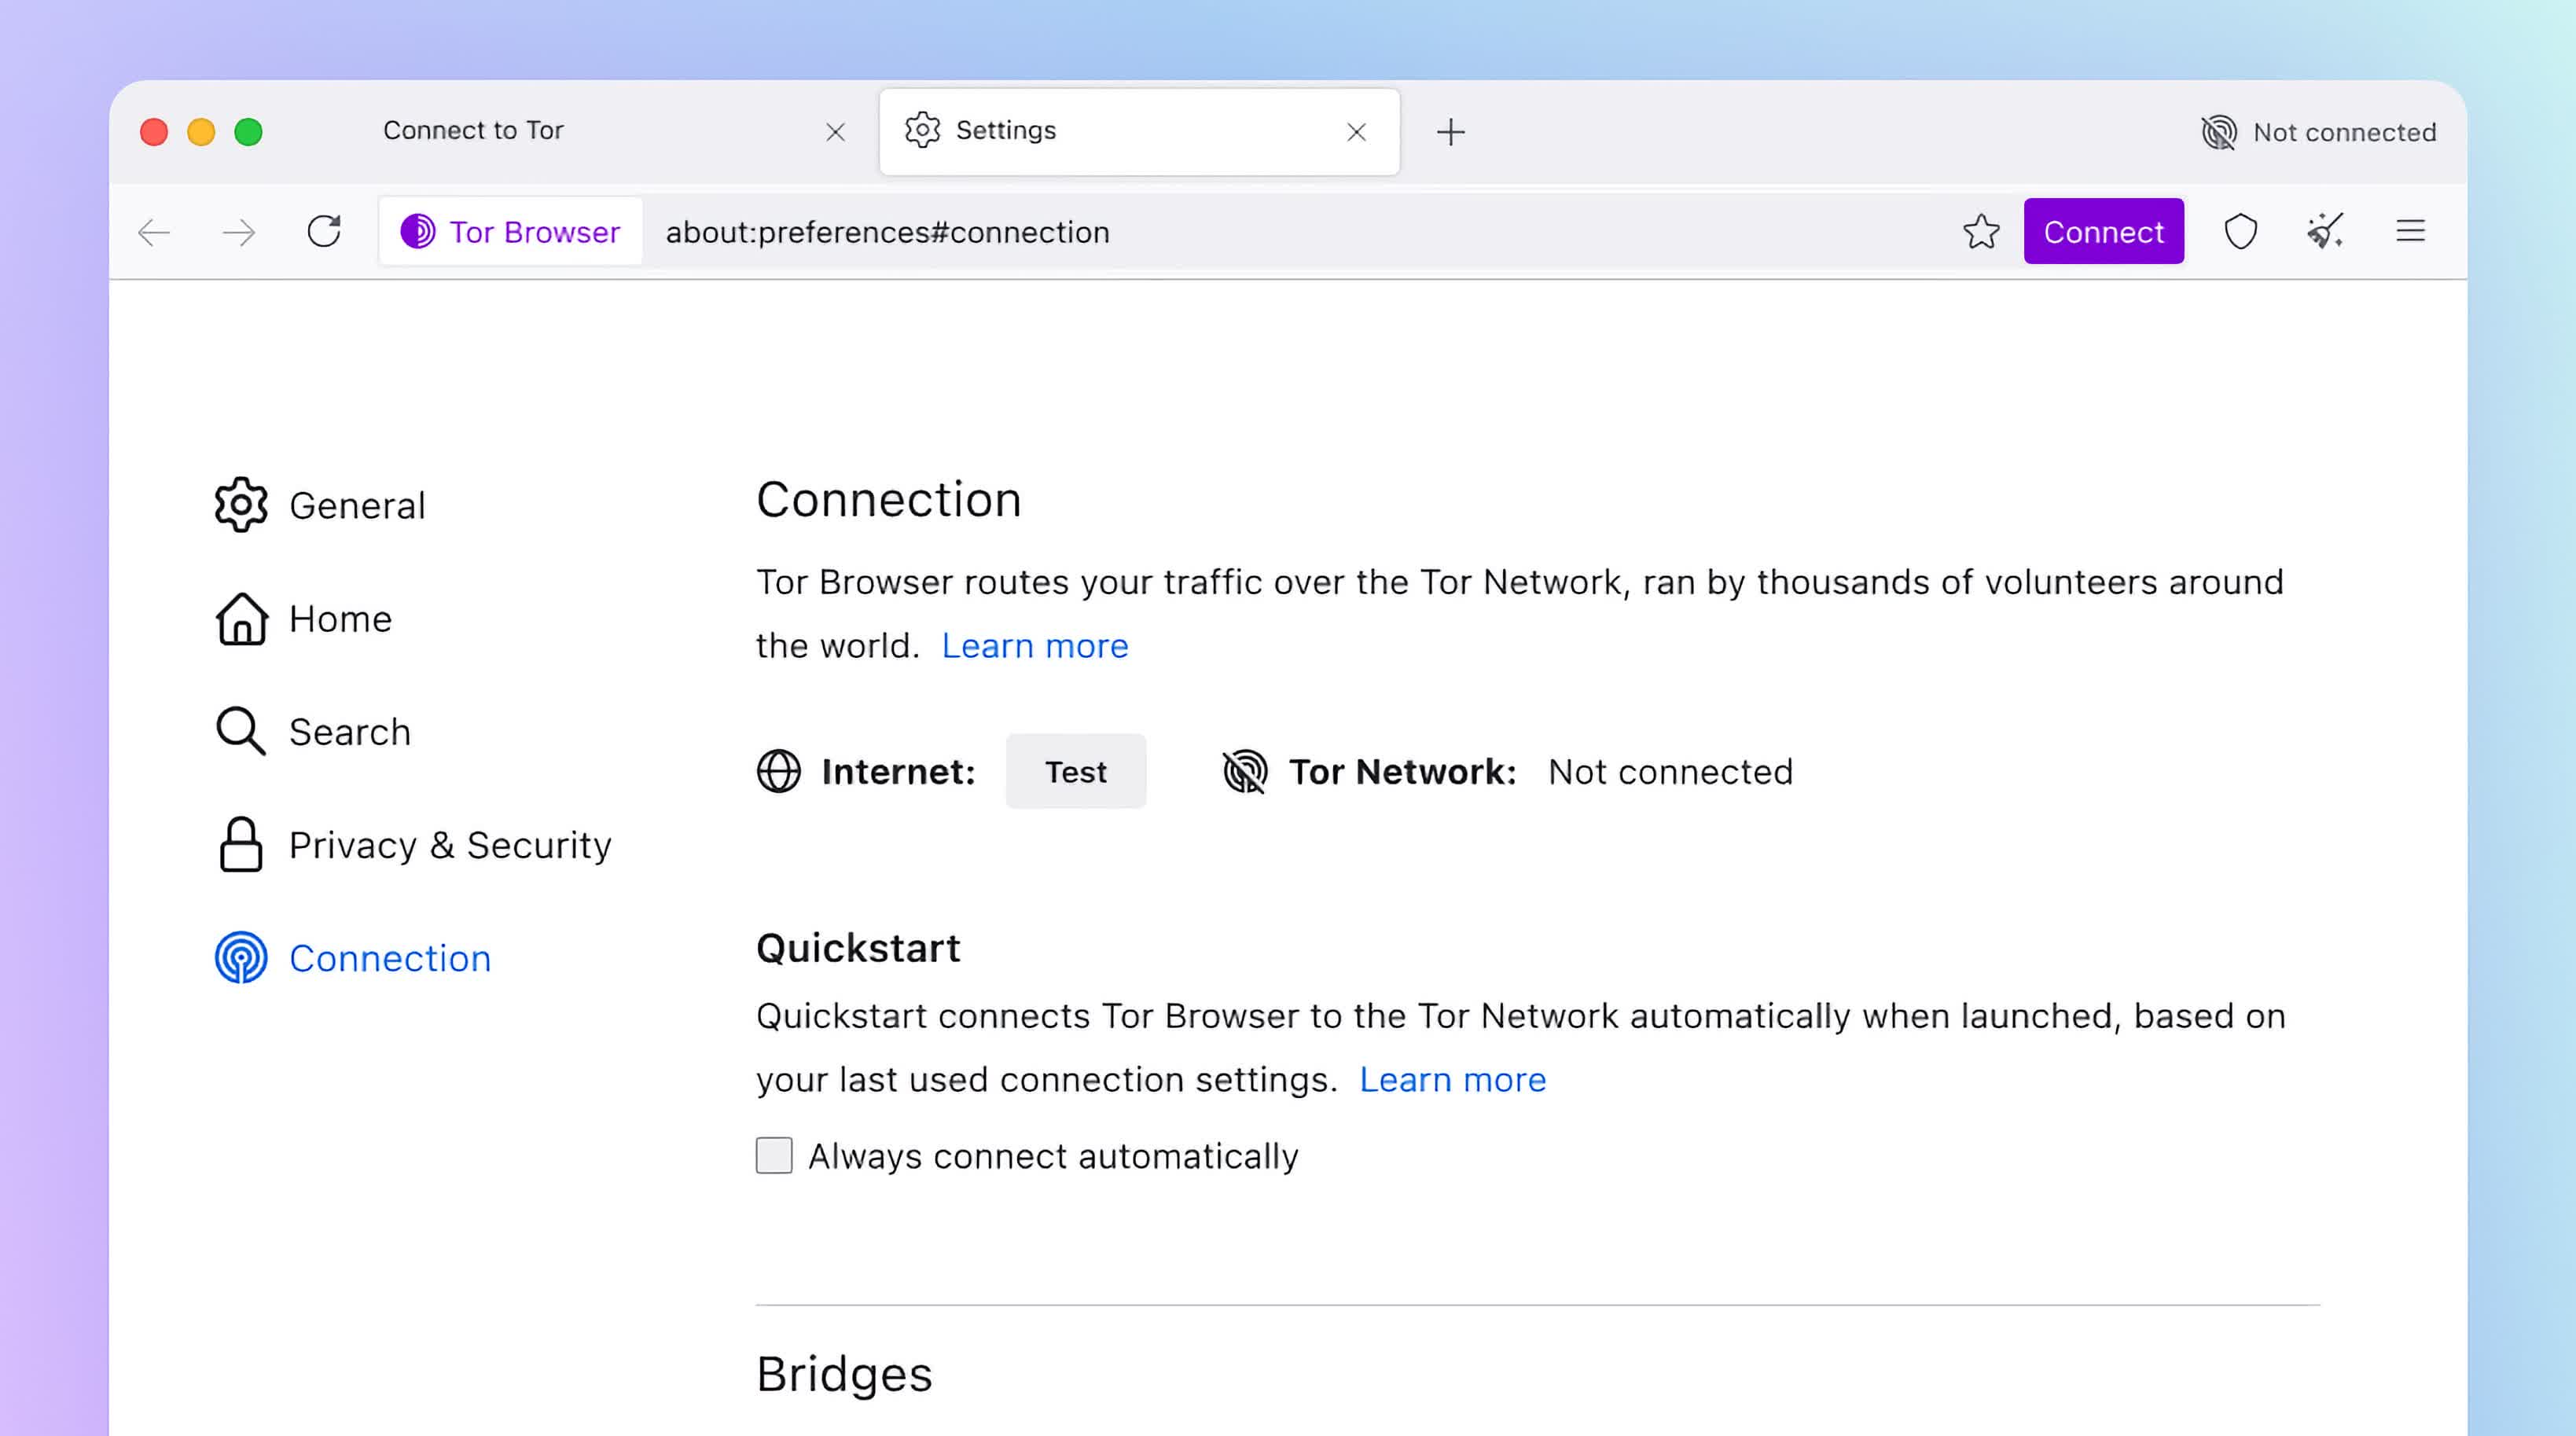The height and width of the screenshot is (1436, 2576).
Task: Reload the current page
Action: [x=324, y=231]
